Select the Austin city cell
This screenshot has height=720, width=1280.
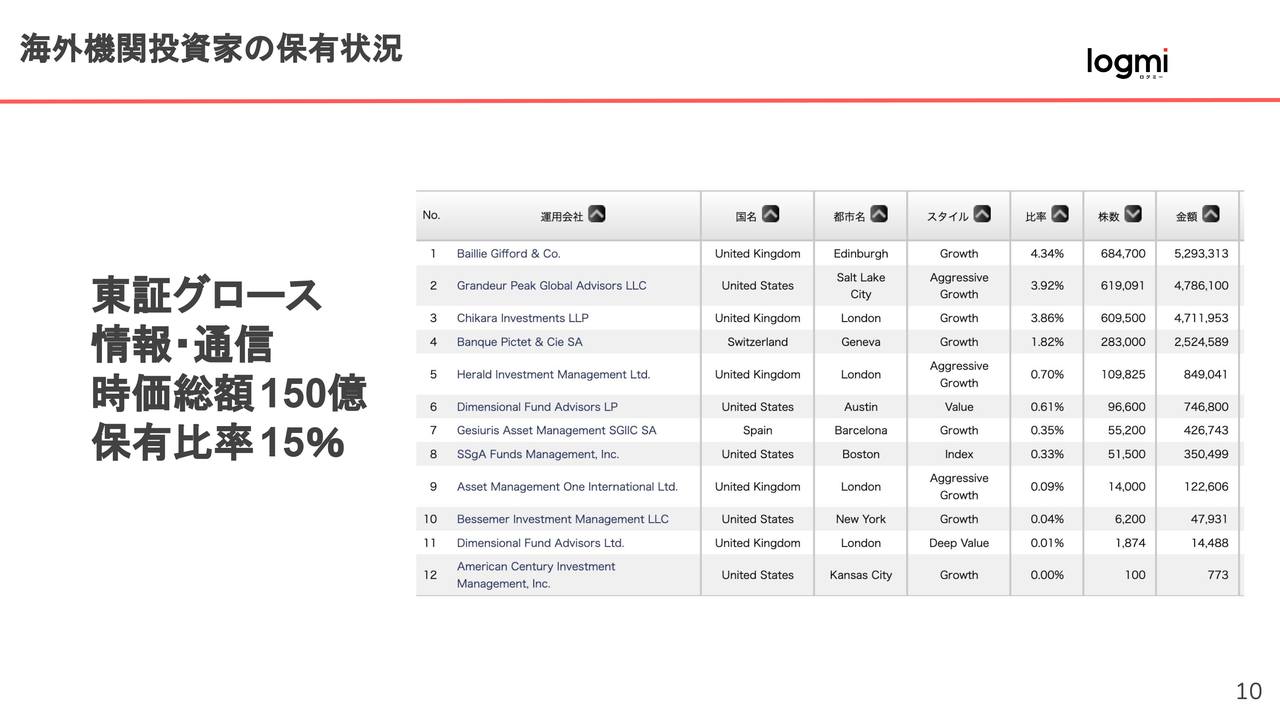coord(861,407)
